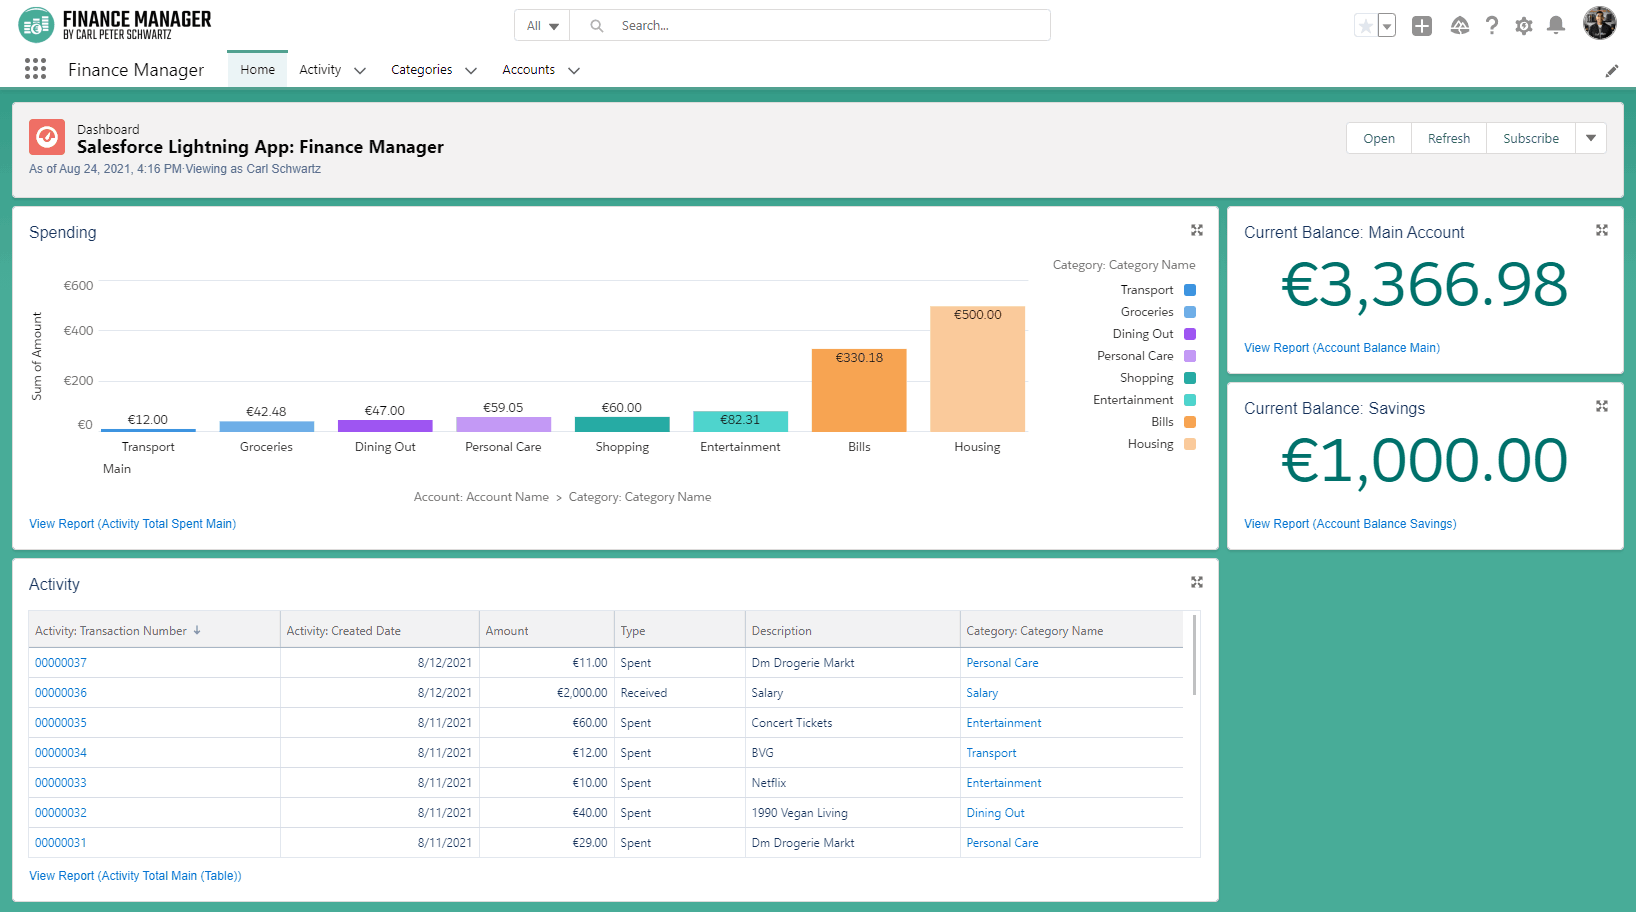Click the Activity table vertical scrollbar

pyautogui.click(x=1194, y=655)
